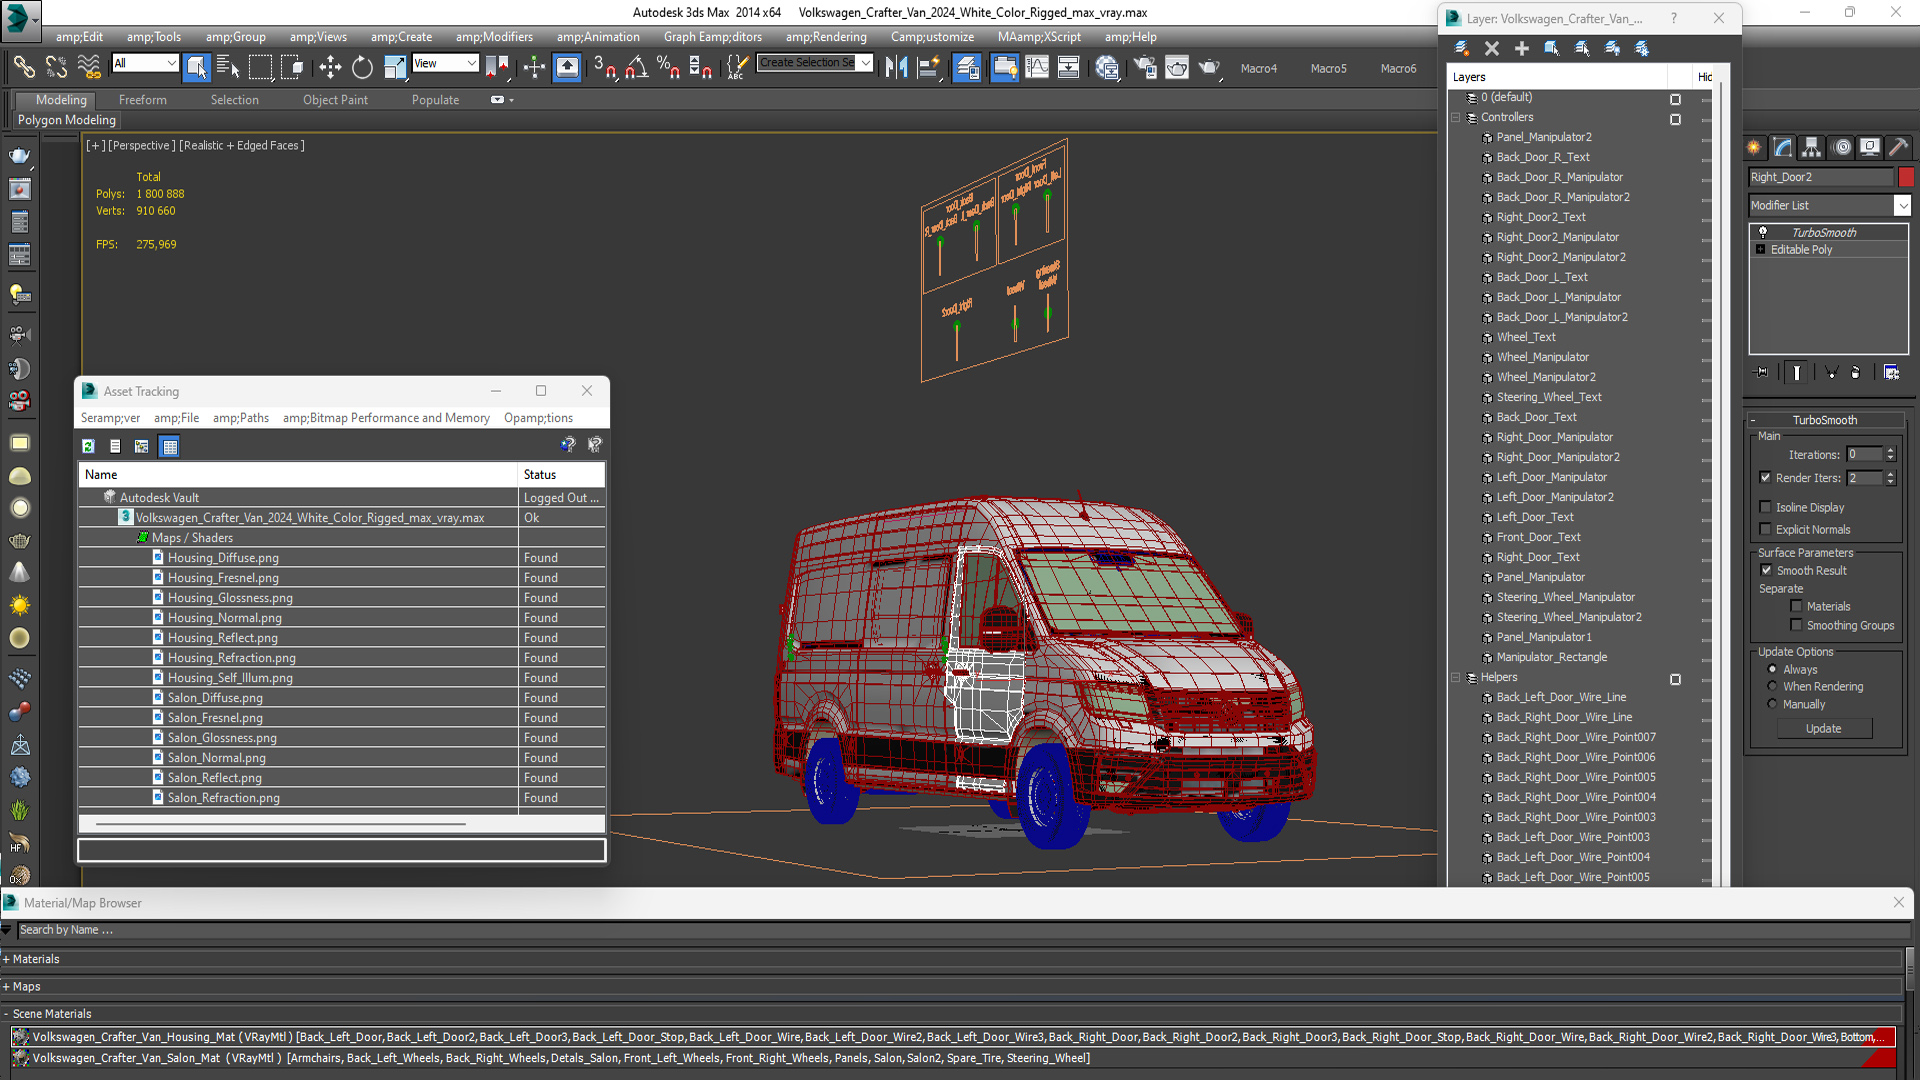Click Delete layer X icon in Layer dialog
The image size is (1920, 1080).
pos(1491,48)
